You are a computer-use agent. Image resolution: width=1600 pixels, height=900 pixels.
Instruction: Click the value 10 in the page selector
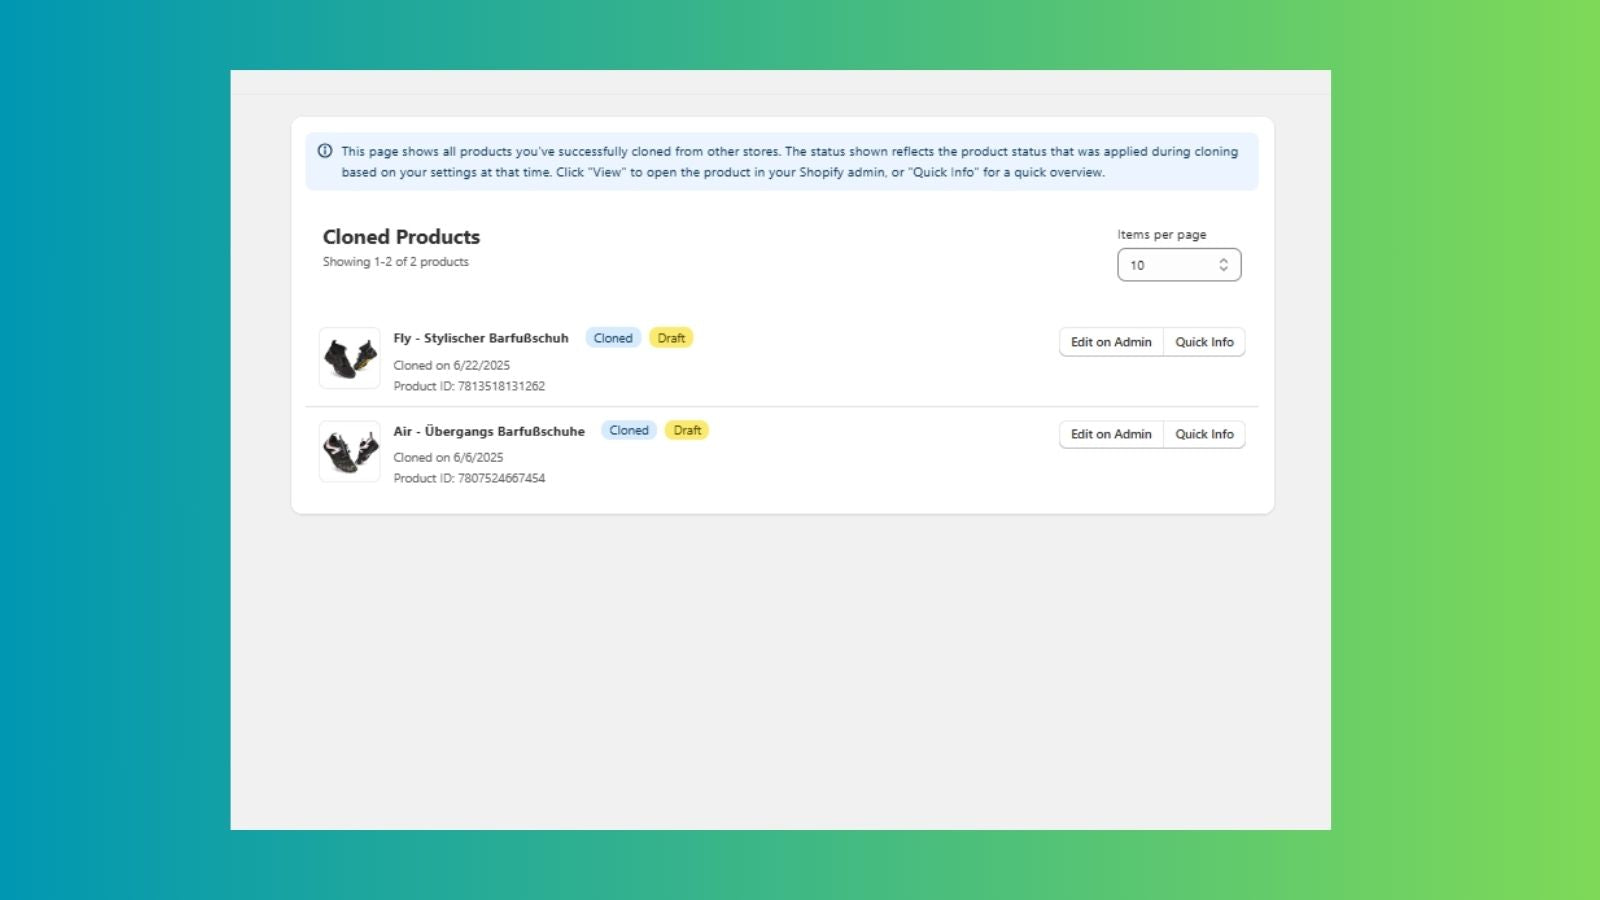[1137, 265]
